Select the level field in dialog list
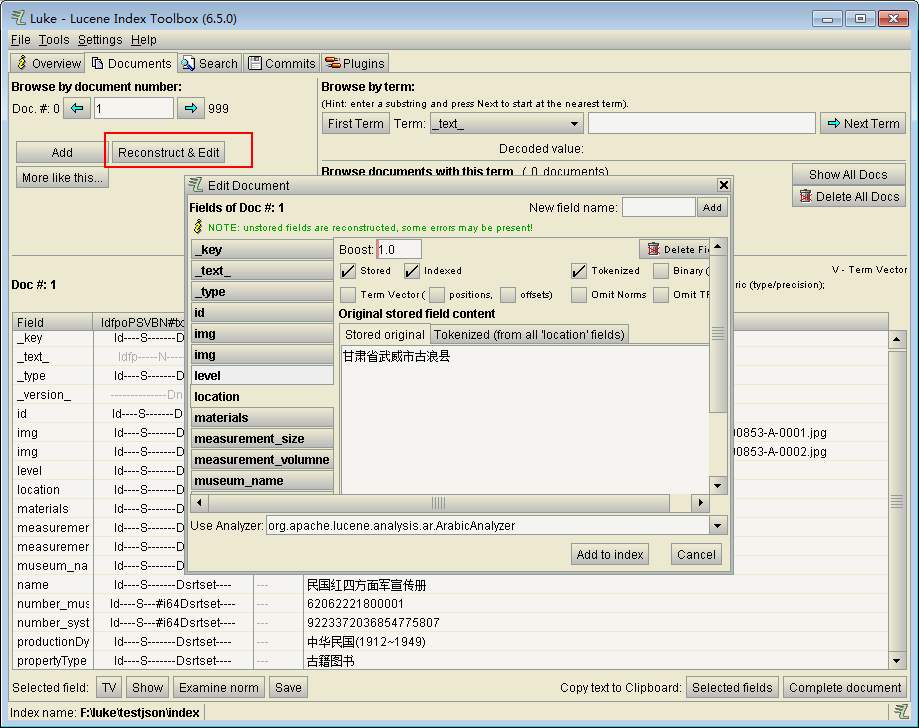The image size is (919, 728). coord(262,376)
